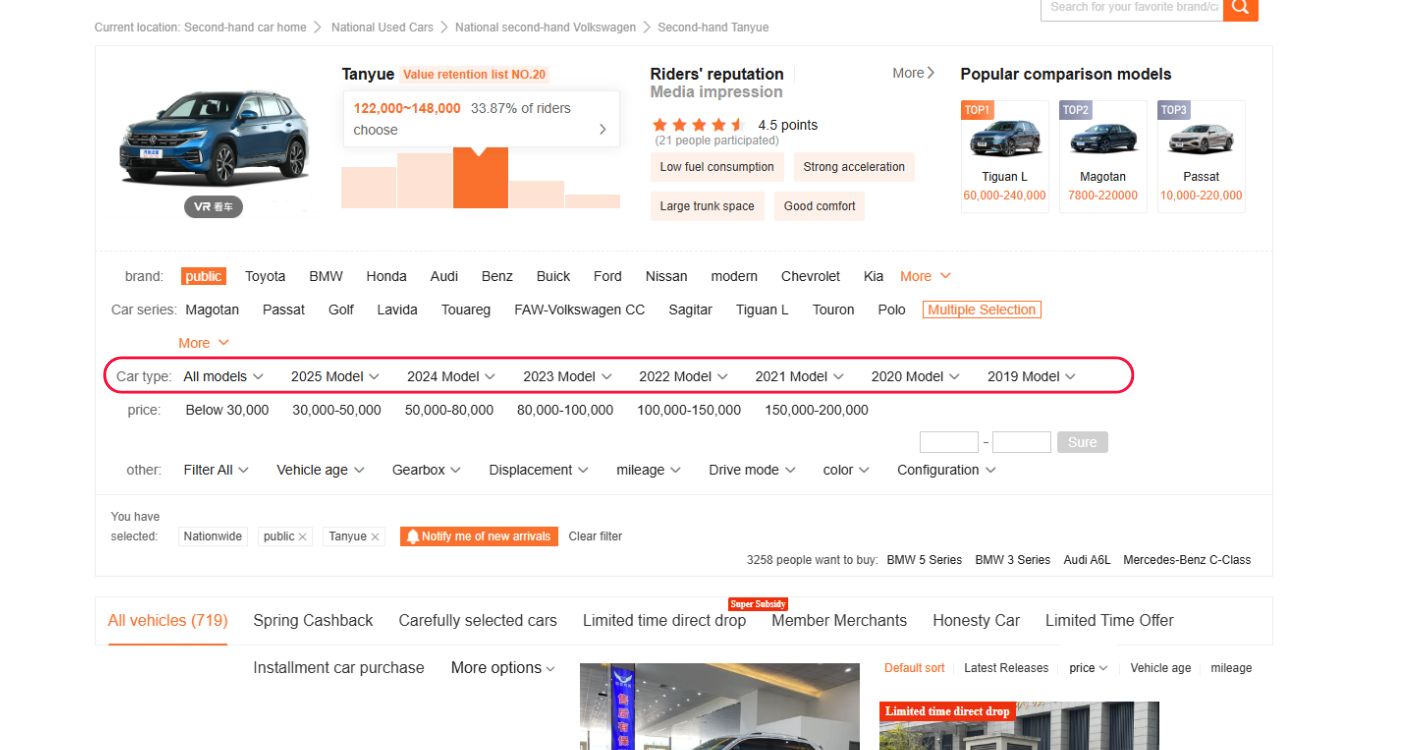The width and height of the screenshot is (1425, 750).
Task: Open 2023 Model dropdown
Action: (567, 376)
